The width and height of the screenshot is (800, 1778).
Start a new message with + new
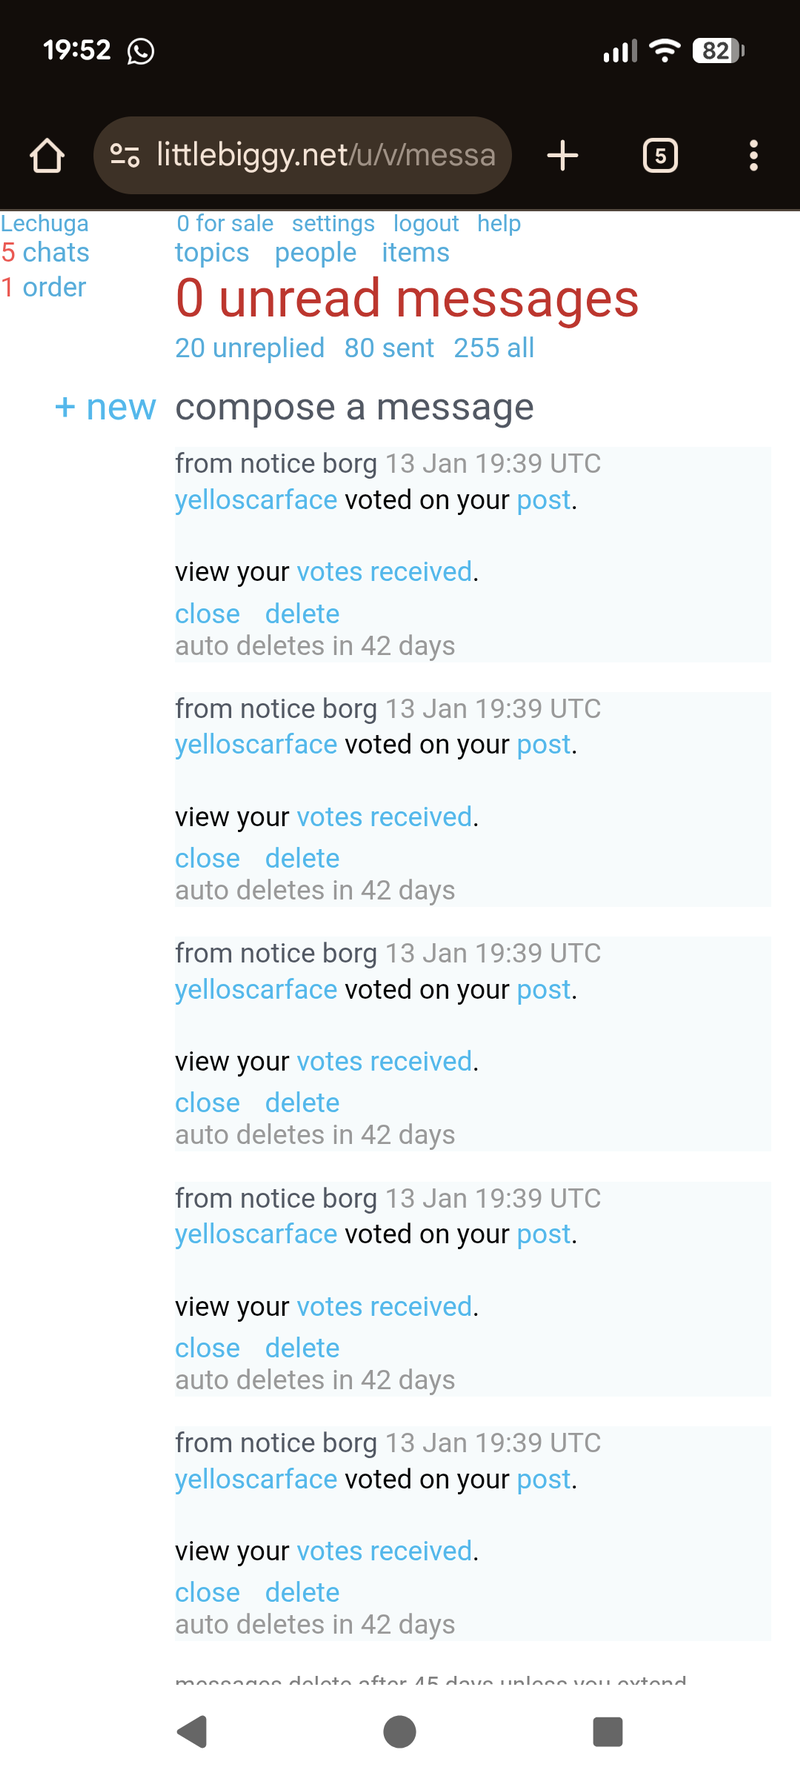(x=105, y=407)
